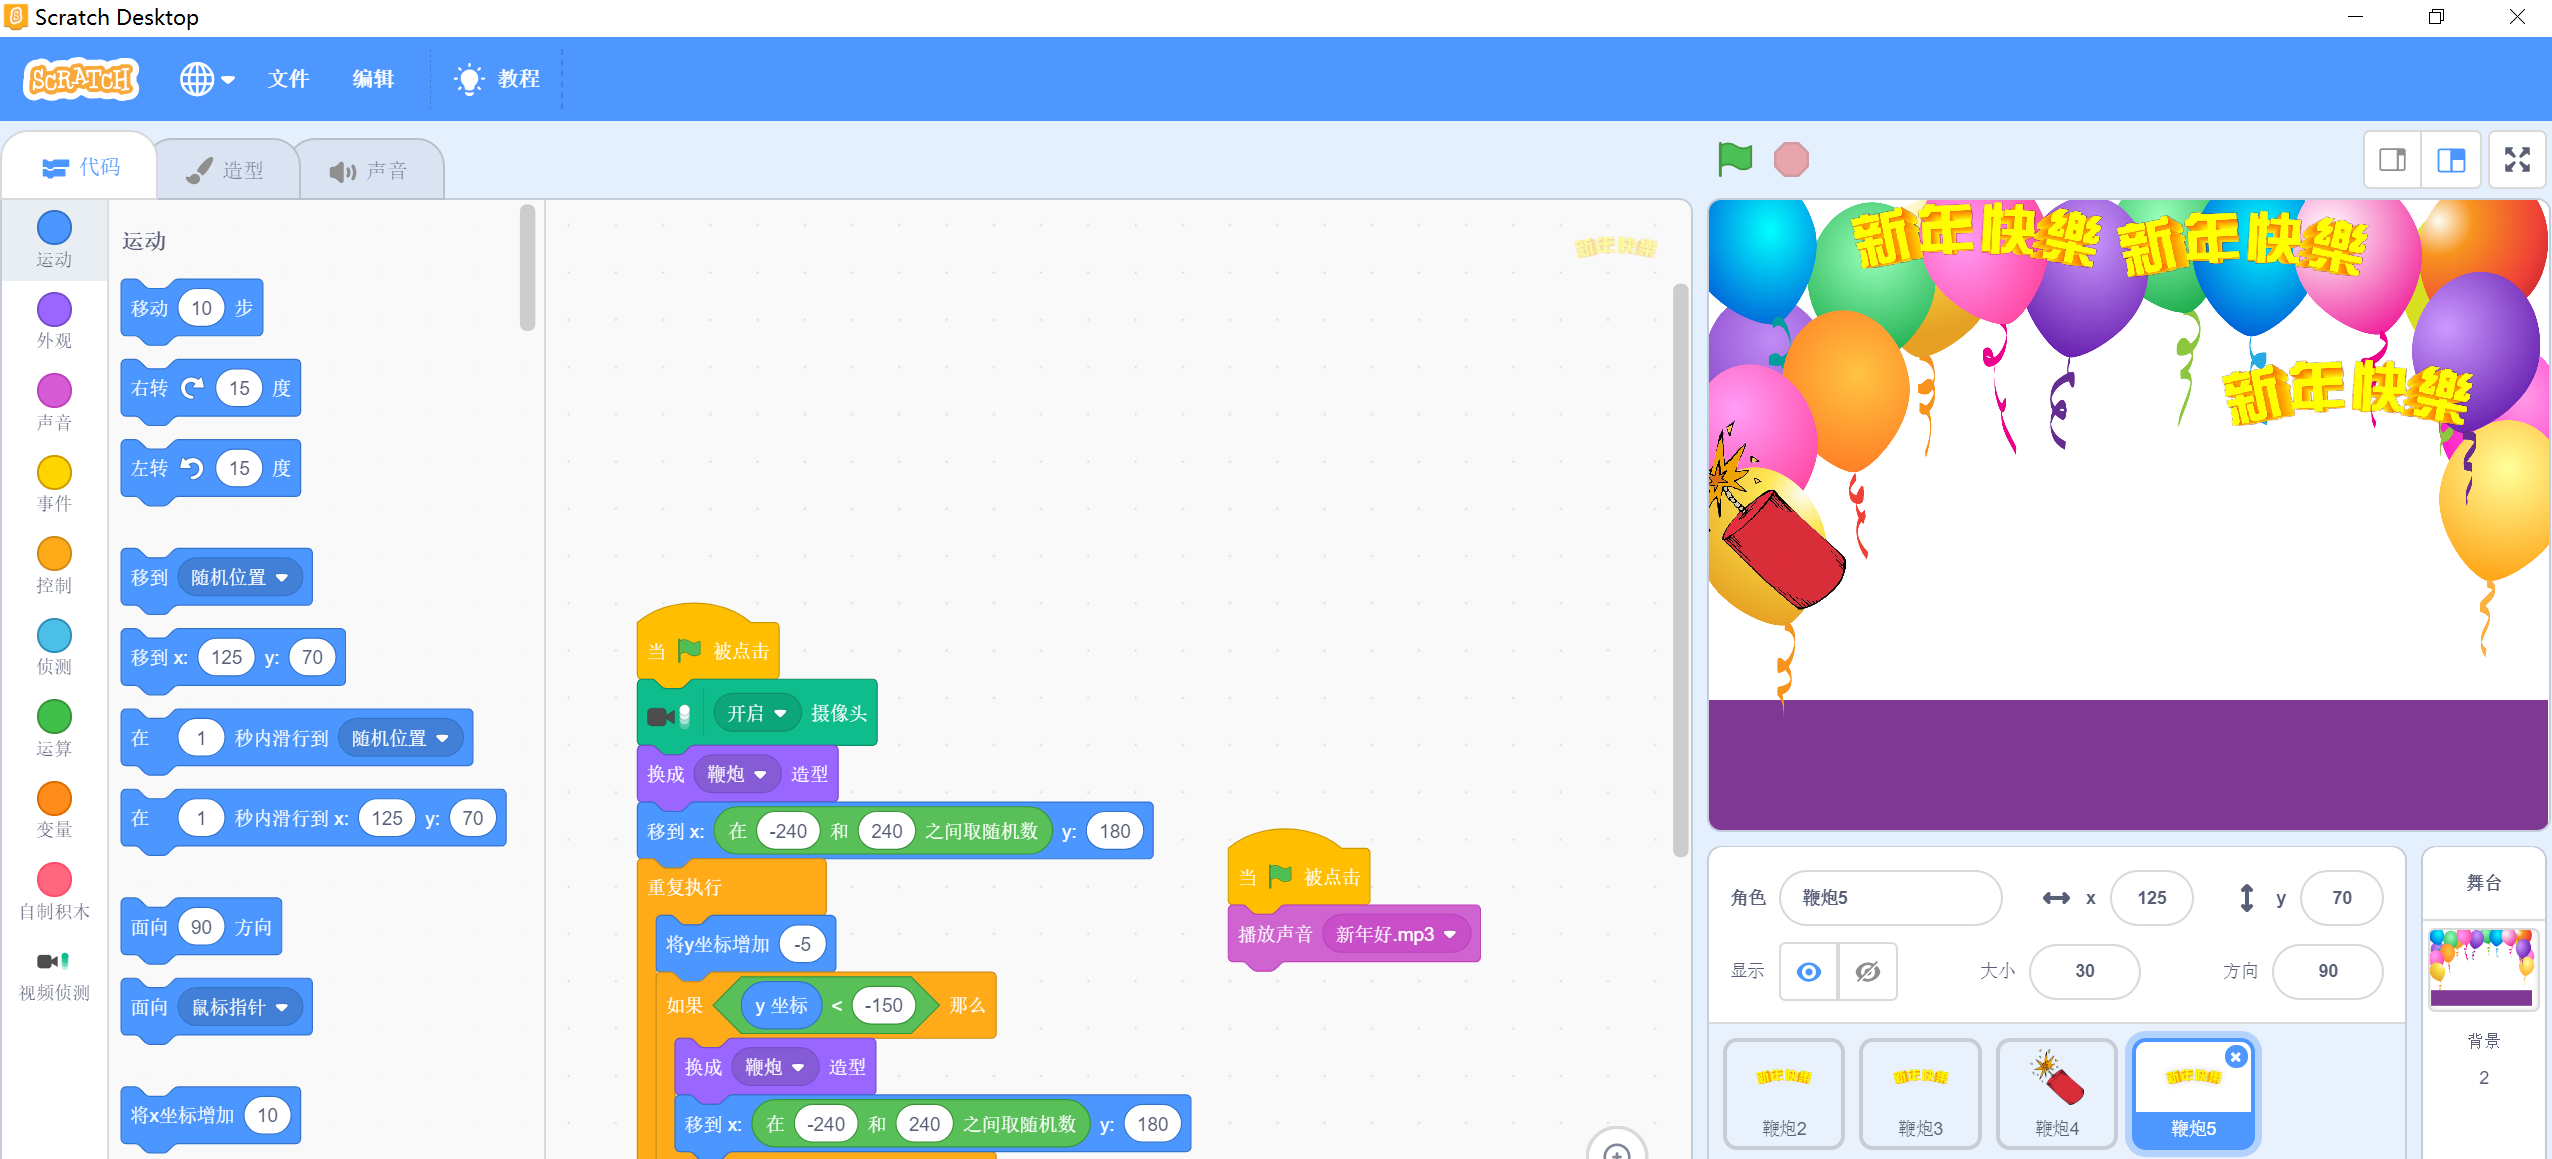Screen dimensions: 2552x1159
Task: Hide sprite using the crossed-eye button
Action: [1867, 971]
